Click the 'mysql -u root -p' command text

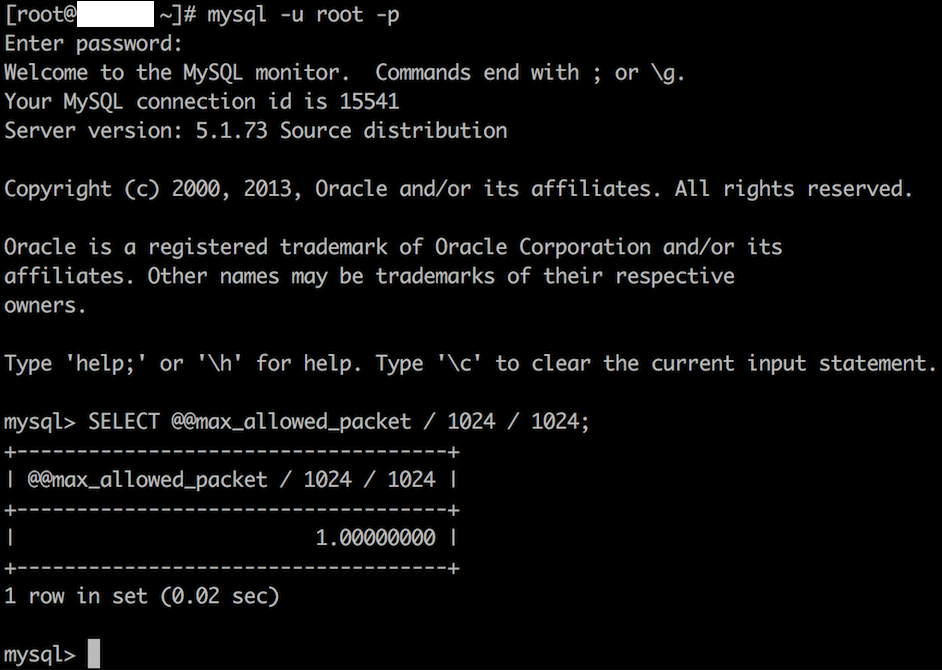pos(303,14)
